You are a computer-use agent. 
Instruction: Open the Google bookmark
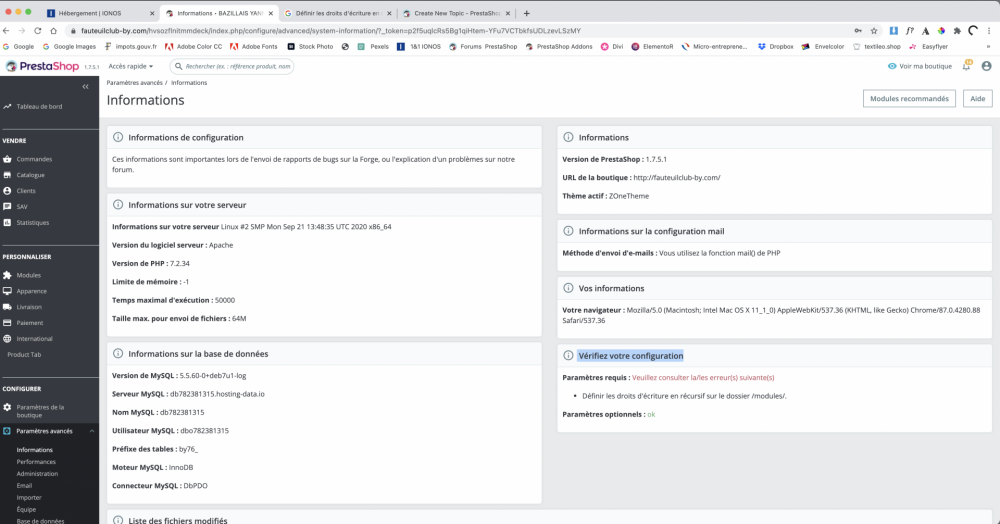pyautogui.click(x=18, y=47)
